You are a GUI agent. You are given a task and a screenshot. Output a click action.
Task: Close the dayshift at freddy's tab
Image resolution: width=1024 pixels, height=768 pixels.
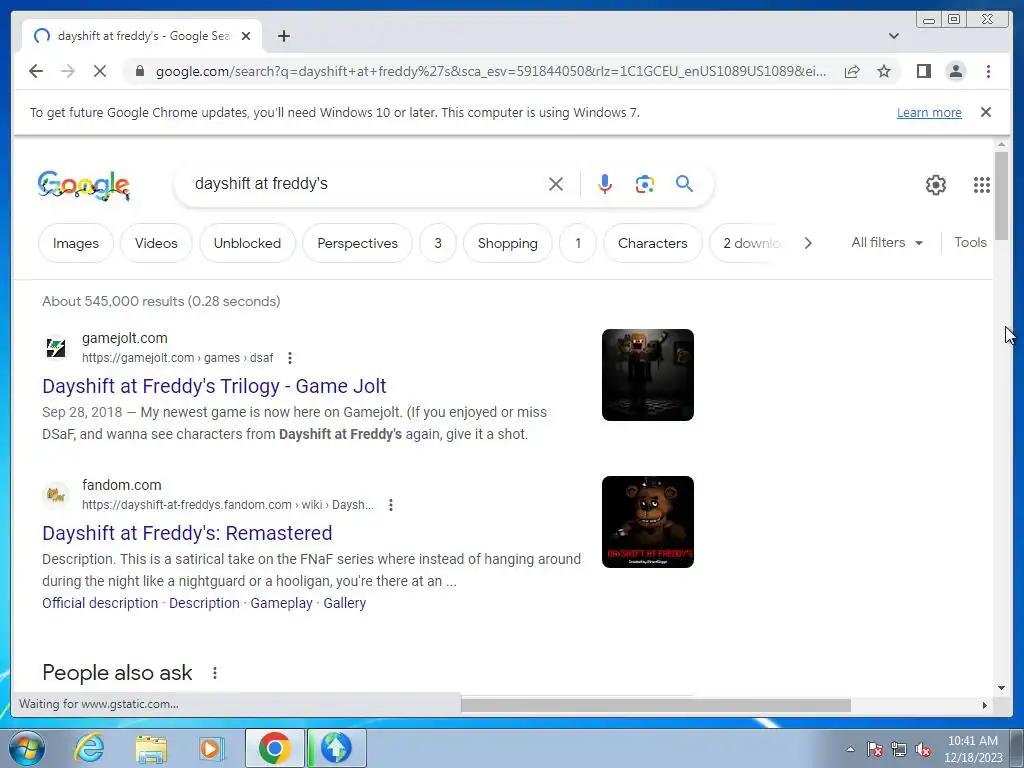click(x=246, y=36)
